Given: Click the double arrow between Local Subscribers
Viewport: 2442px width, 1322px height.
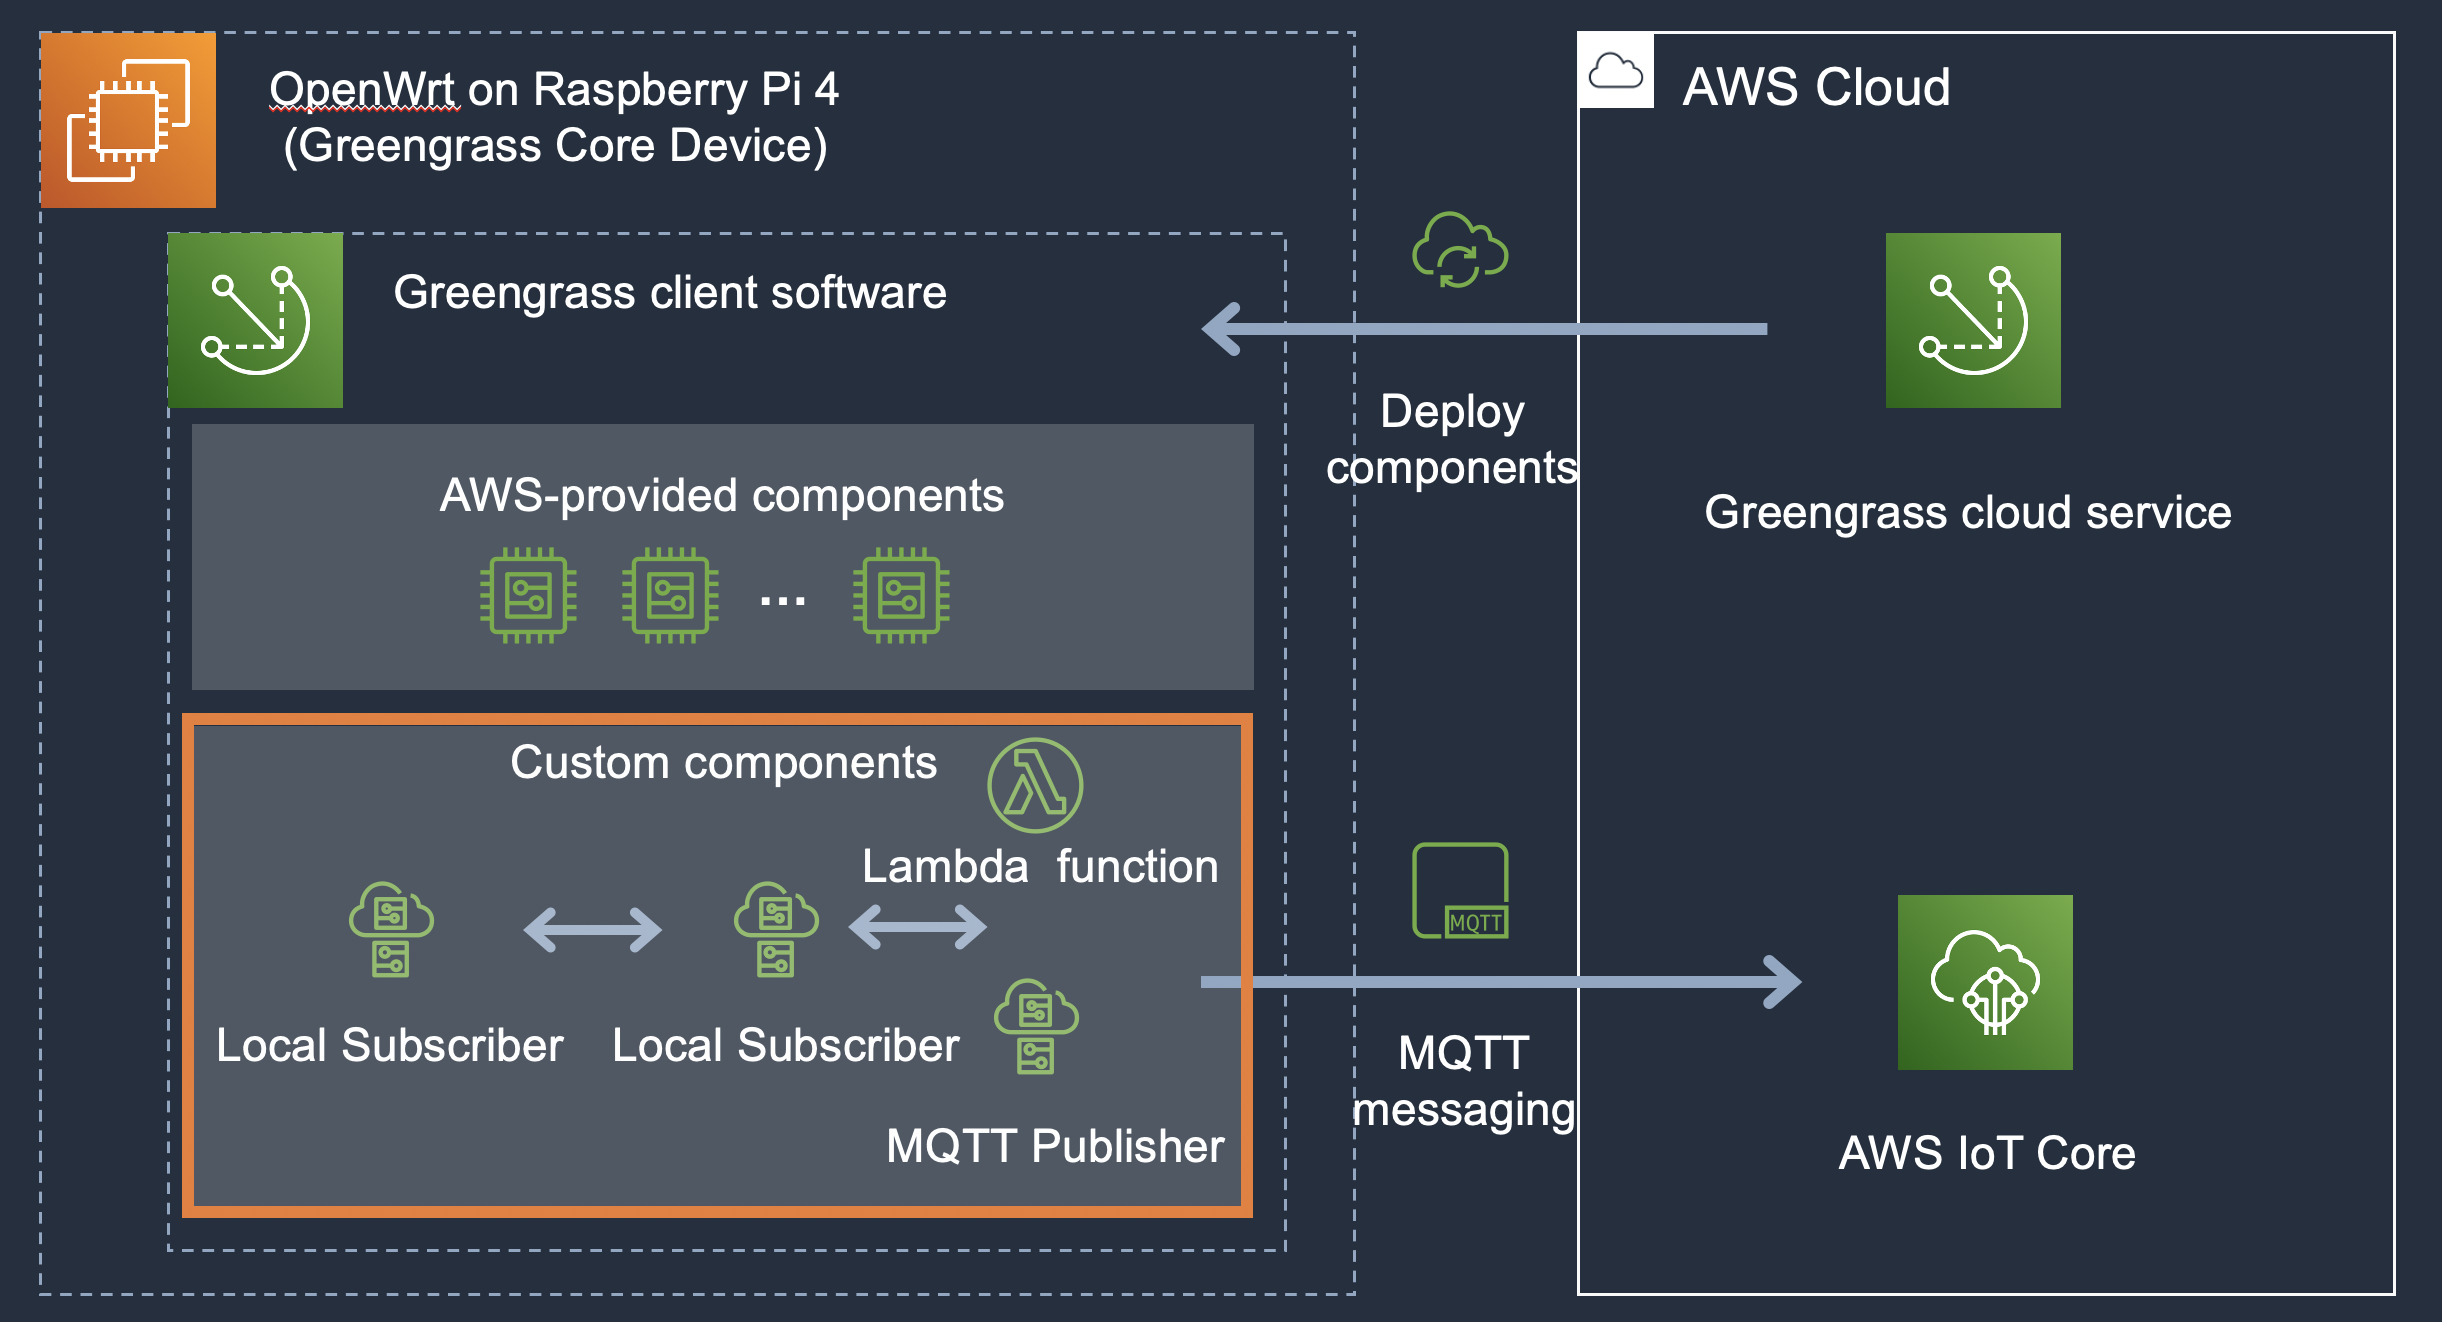Looking at the screenshot, I should click(592, 930).
